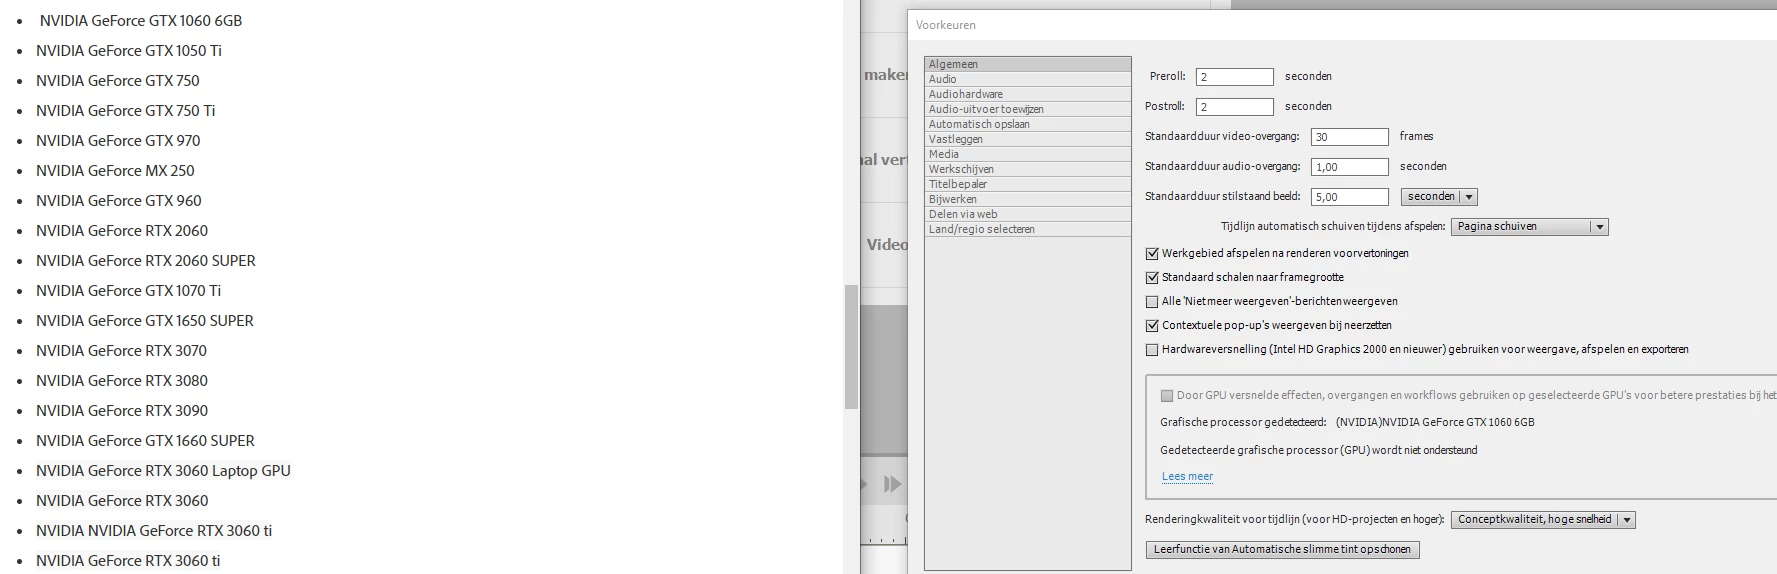Image resolution: width=1777 pixels, height=574 pixels.
Task: Open the Audio preferences category
Action: [1027, 79]
